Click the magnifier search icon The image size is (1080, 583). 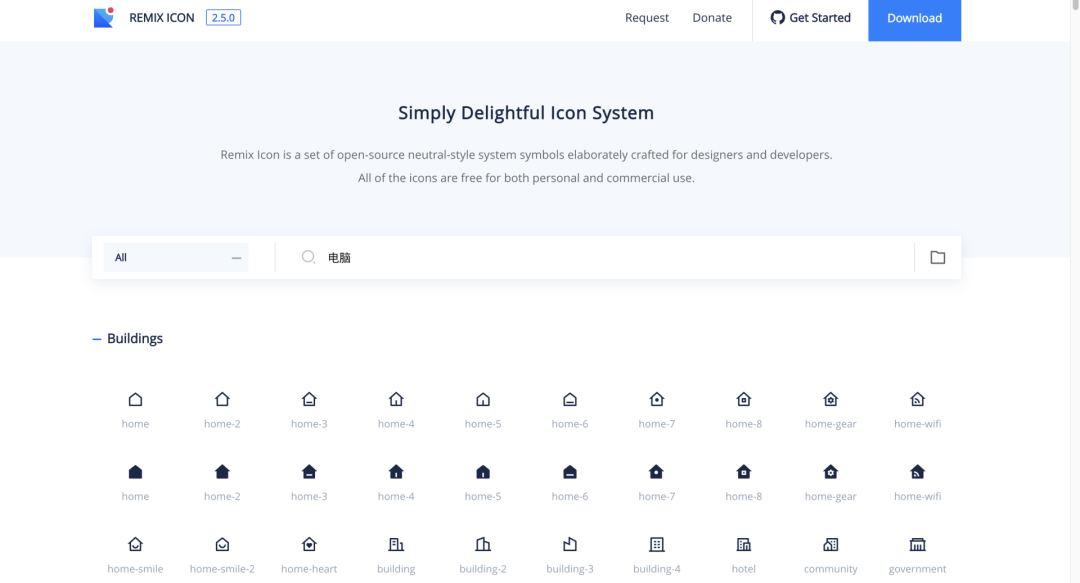click(x=309, y=257)
